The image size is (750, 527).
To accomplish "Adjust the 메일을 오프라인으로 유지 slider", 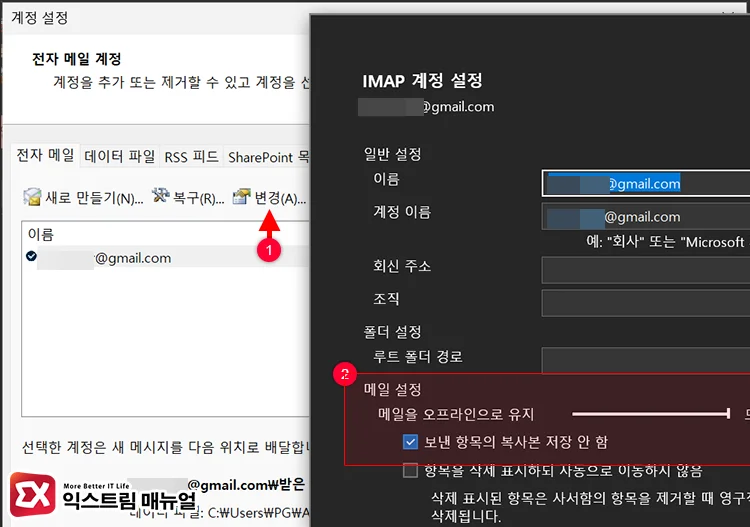I will tap(651, 414).
